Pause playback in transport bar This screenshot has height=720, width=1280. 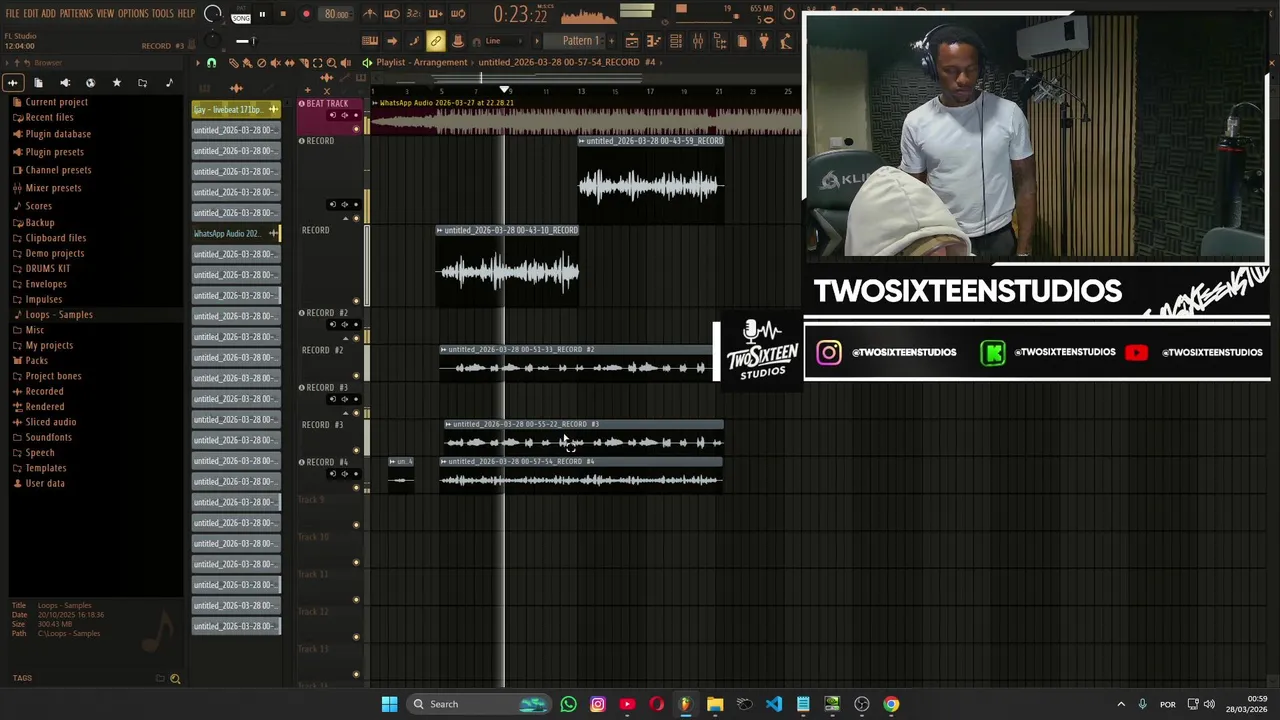coord(262,14)
